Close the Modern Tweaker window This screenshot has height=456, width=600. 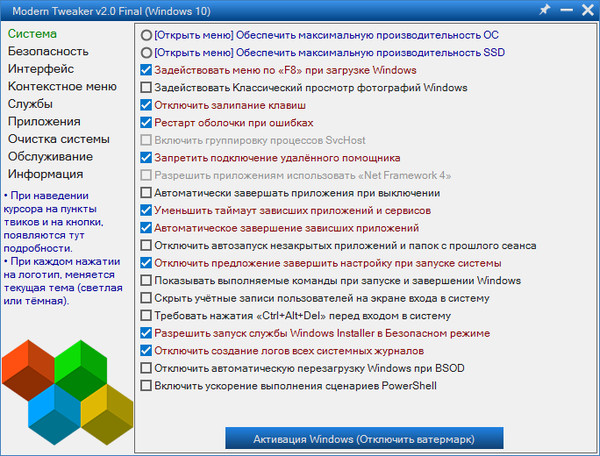pyautogui.click(x=588, y=10)
